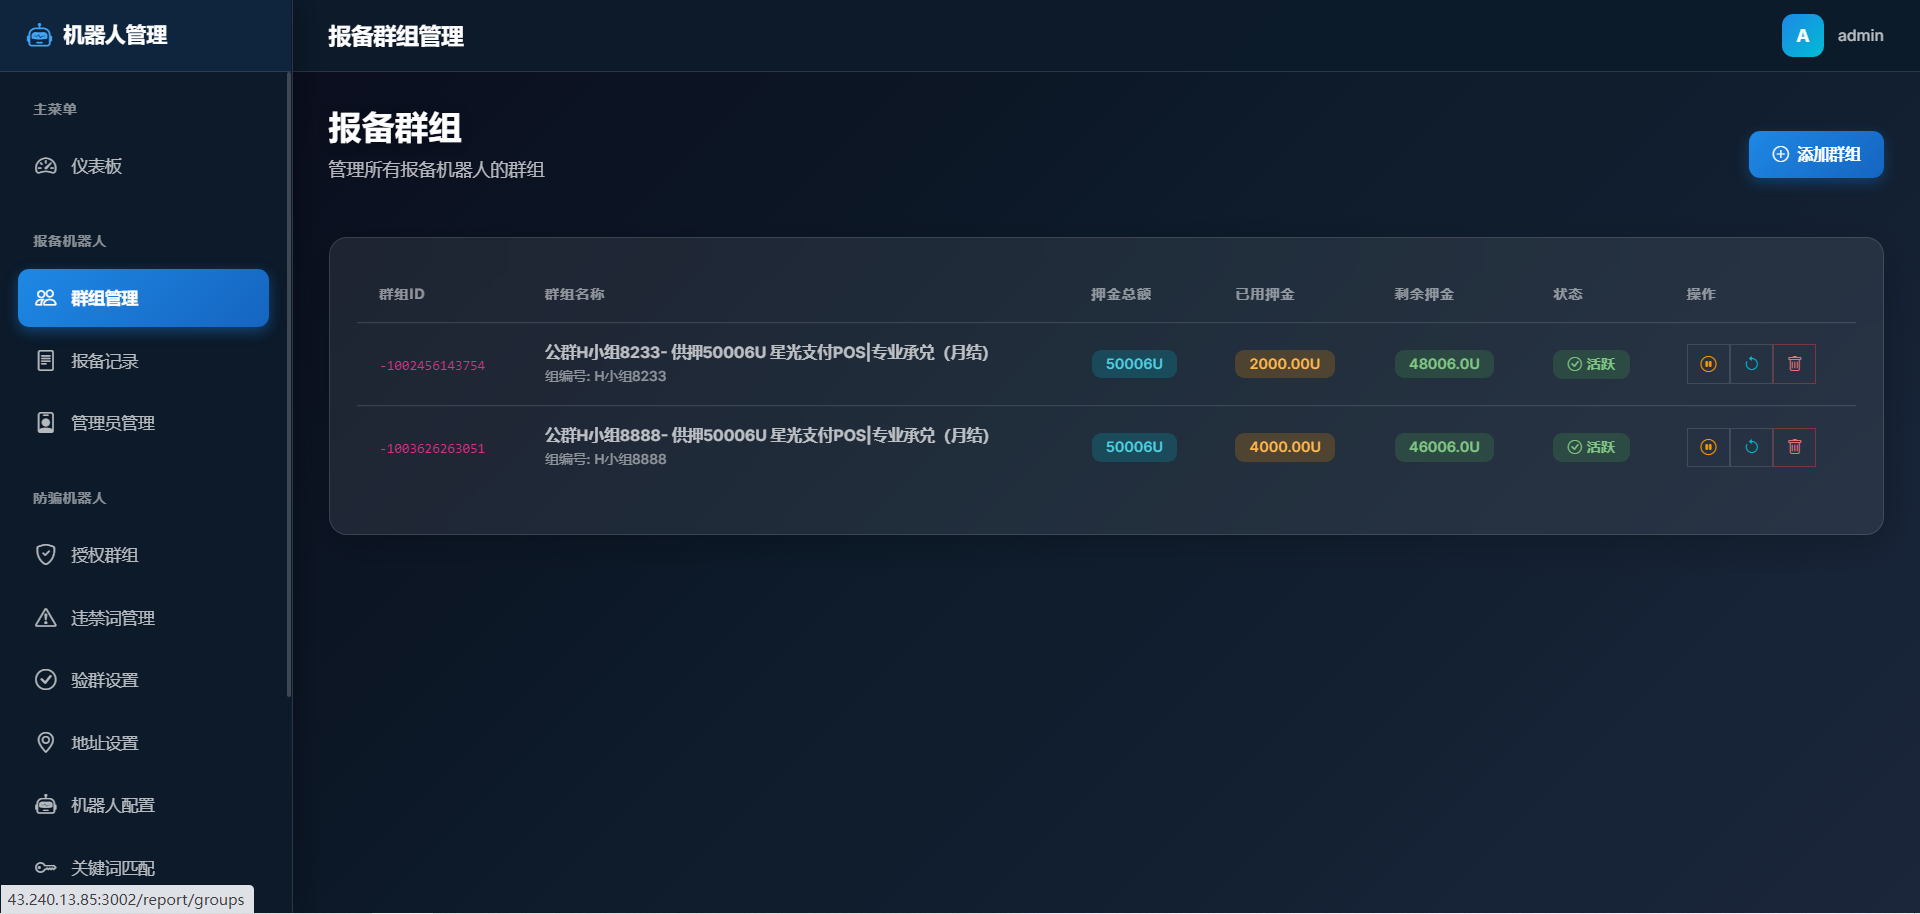This screenshot has width=1920, height=914.
Task: Open 验群设置 page
Action: [x=104, y=680]
